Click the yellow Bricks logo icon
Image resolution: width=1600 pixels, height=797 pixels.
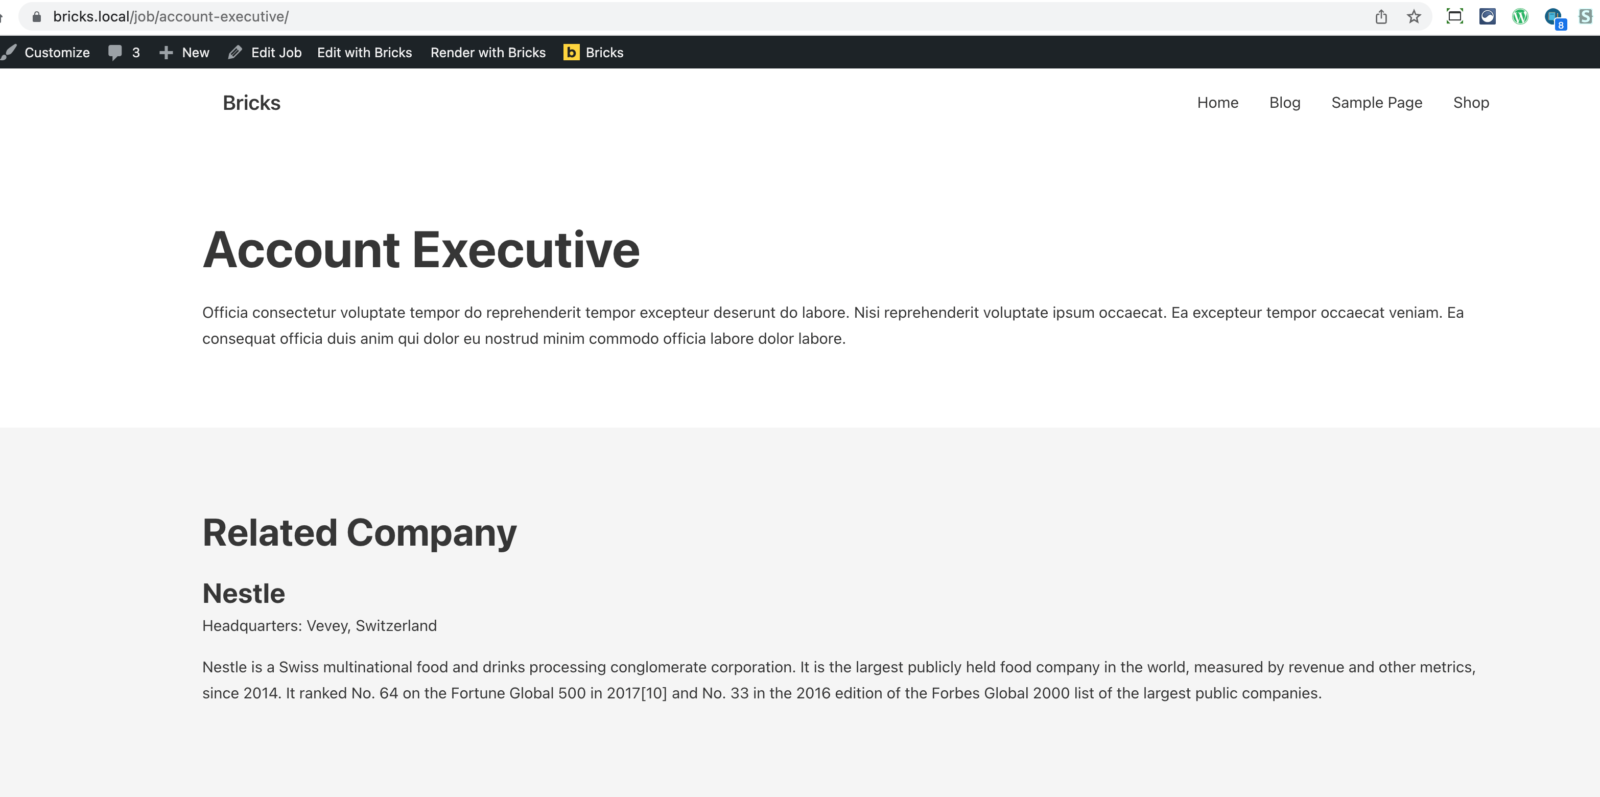(x=572, y=52)
